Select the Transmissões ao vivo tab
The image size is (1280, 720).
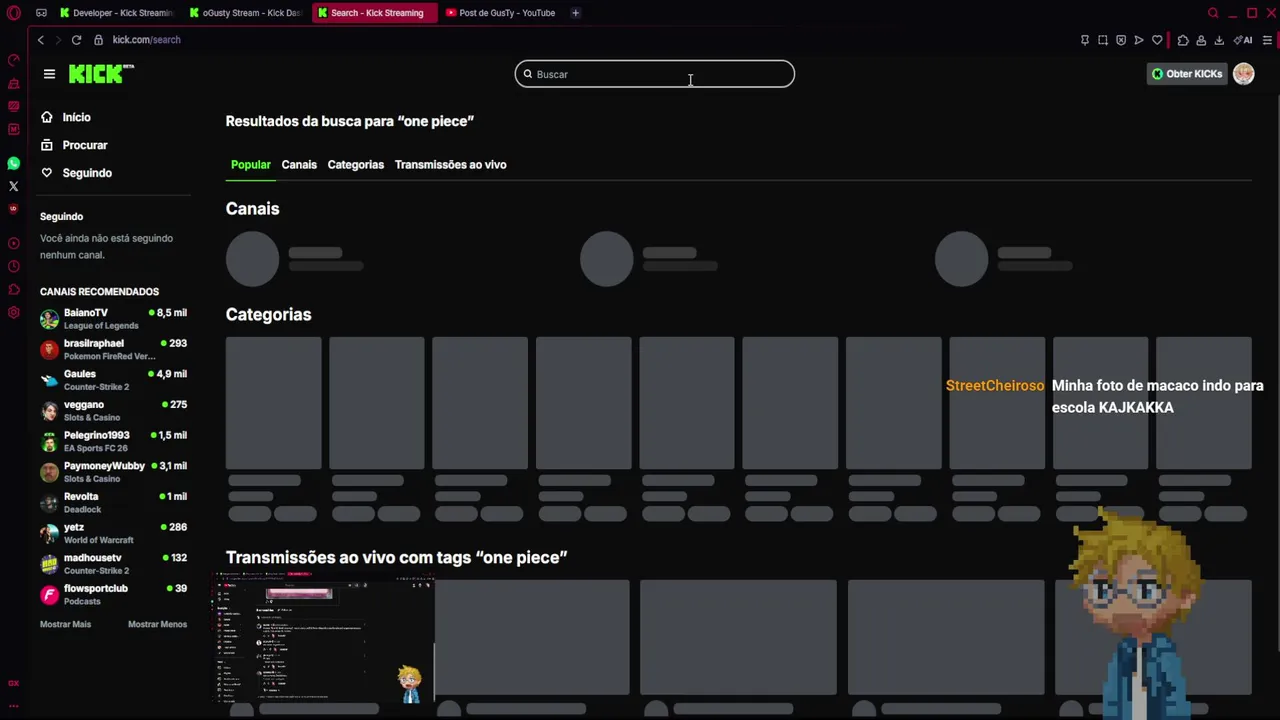(450, 164)
